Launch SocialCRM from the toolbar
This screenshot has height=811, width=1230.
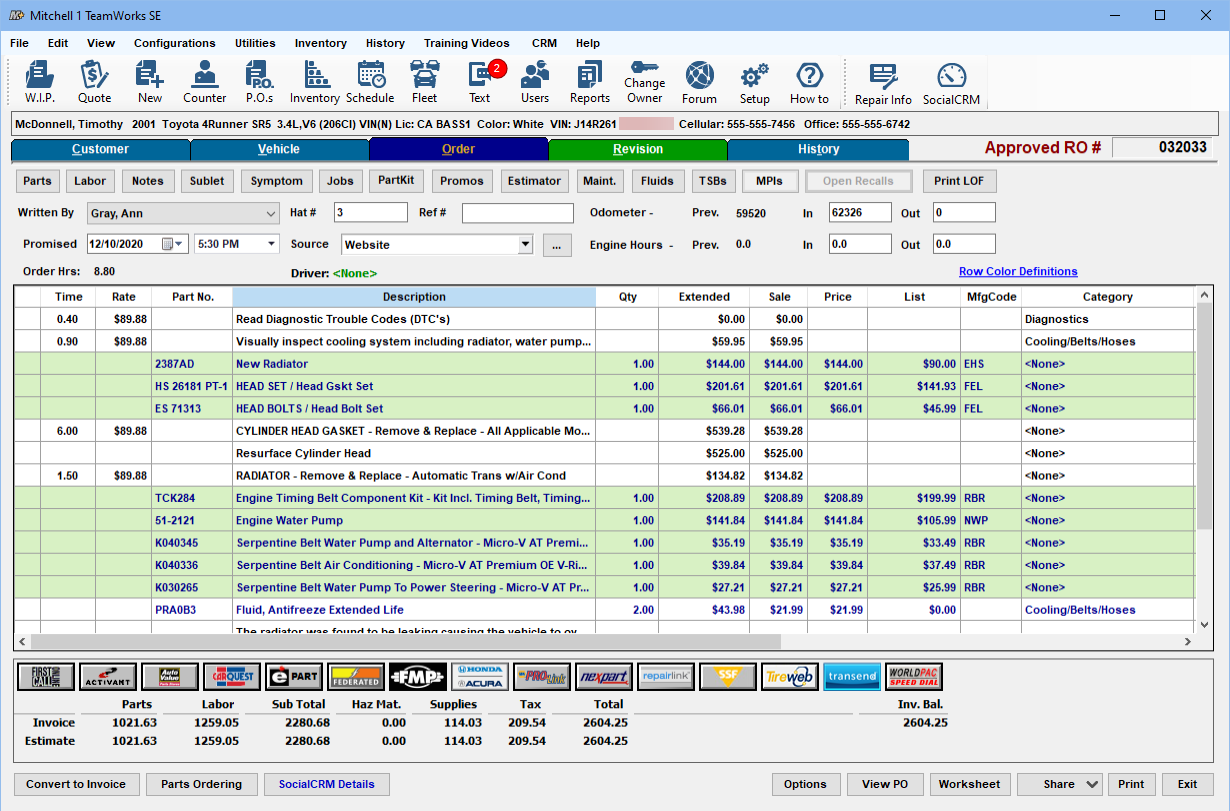click(950, 82)
